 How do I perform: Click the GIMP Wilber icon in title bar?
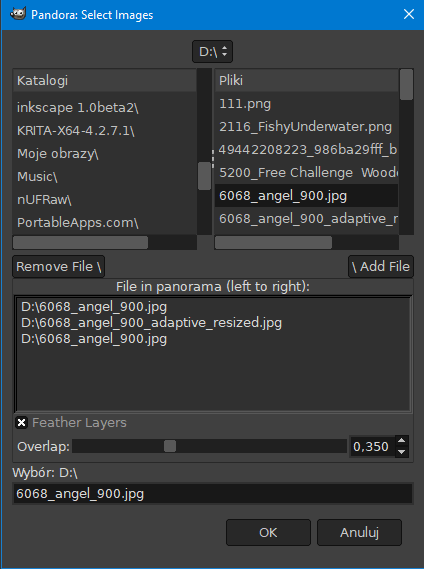click(x=18, y=14)
